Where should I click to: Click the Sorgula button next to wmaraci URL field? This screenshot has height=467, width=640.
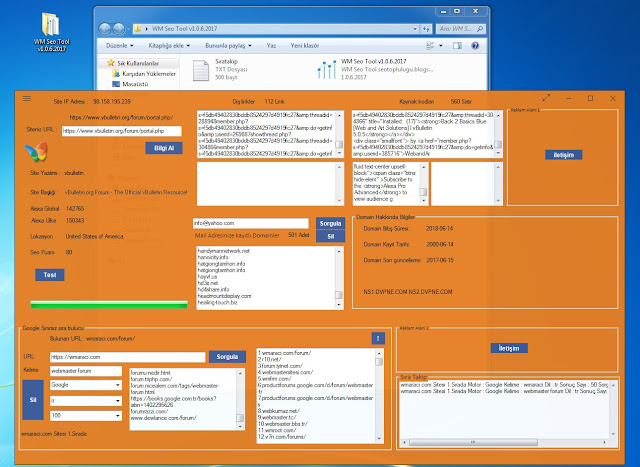point(227,357)
